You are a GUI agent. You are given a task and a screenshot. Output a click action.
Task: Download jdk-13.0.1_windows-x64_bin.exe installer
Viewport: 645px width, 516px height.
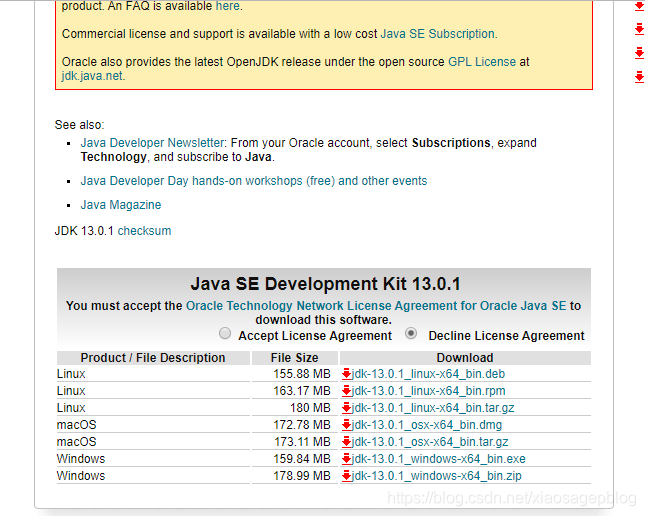click(439, 459)
